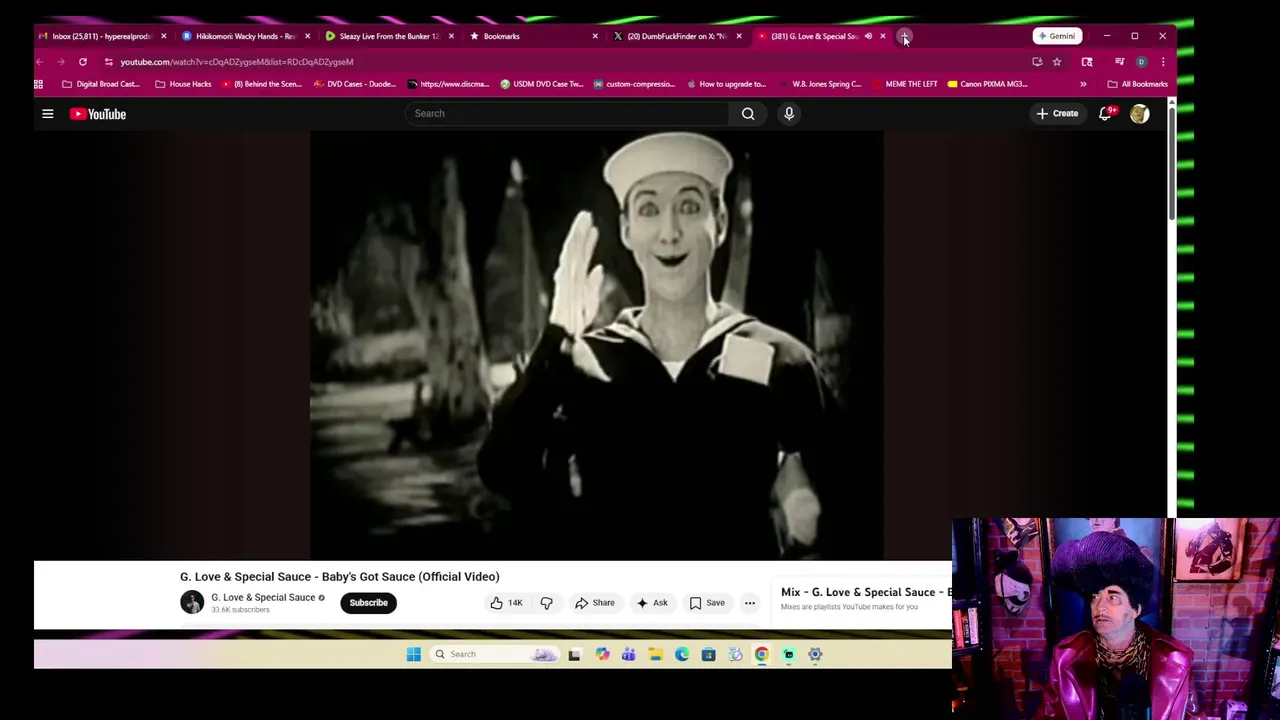The height and width of the screenshot is (720, 1280).
Task: Click the Mix - G. Love & Special Sauce heading
Action: 866,592
